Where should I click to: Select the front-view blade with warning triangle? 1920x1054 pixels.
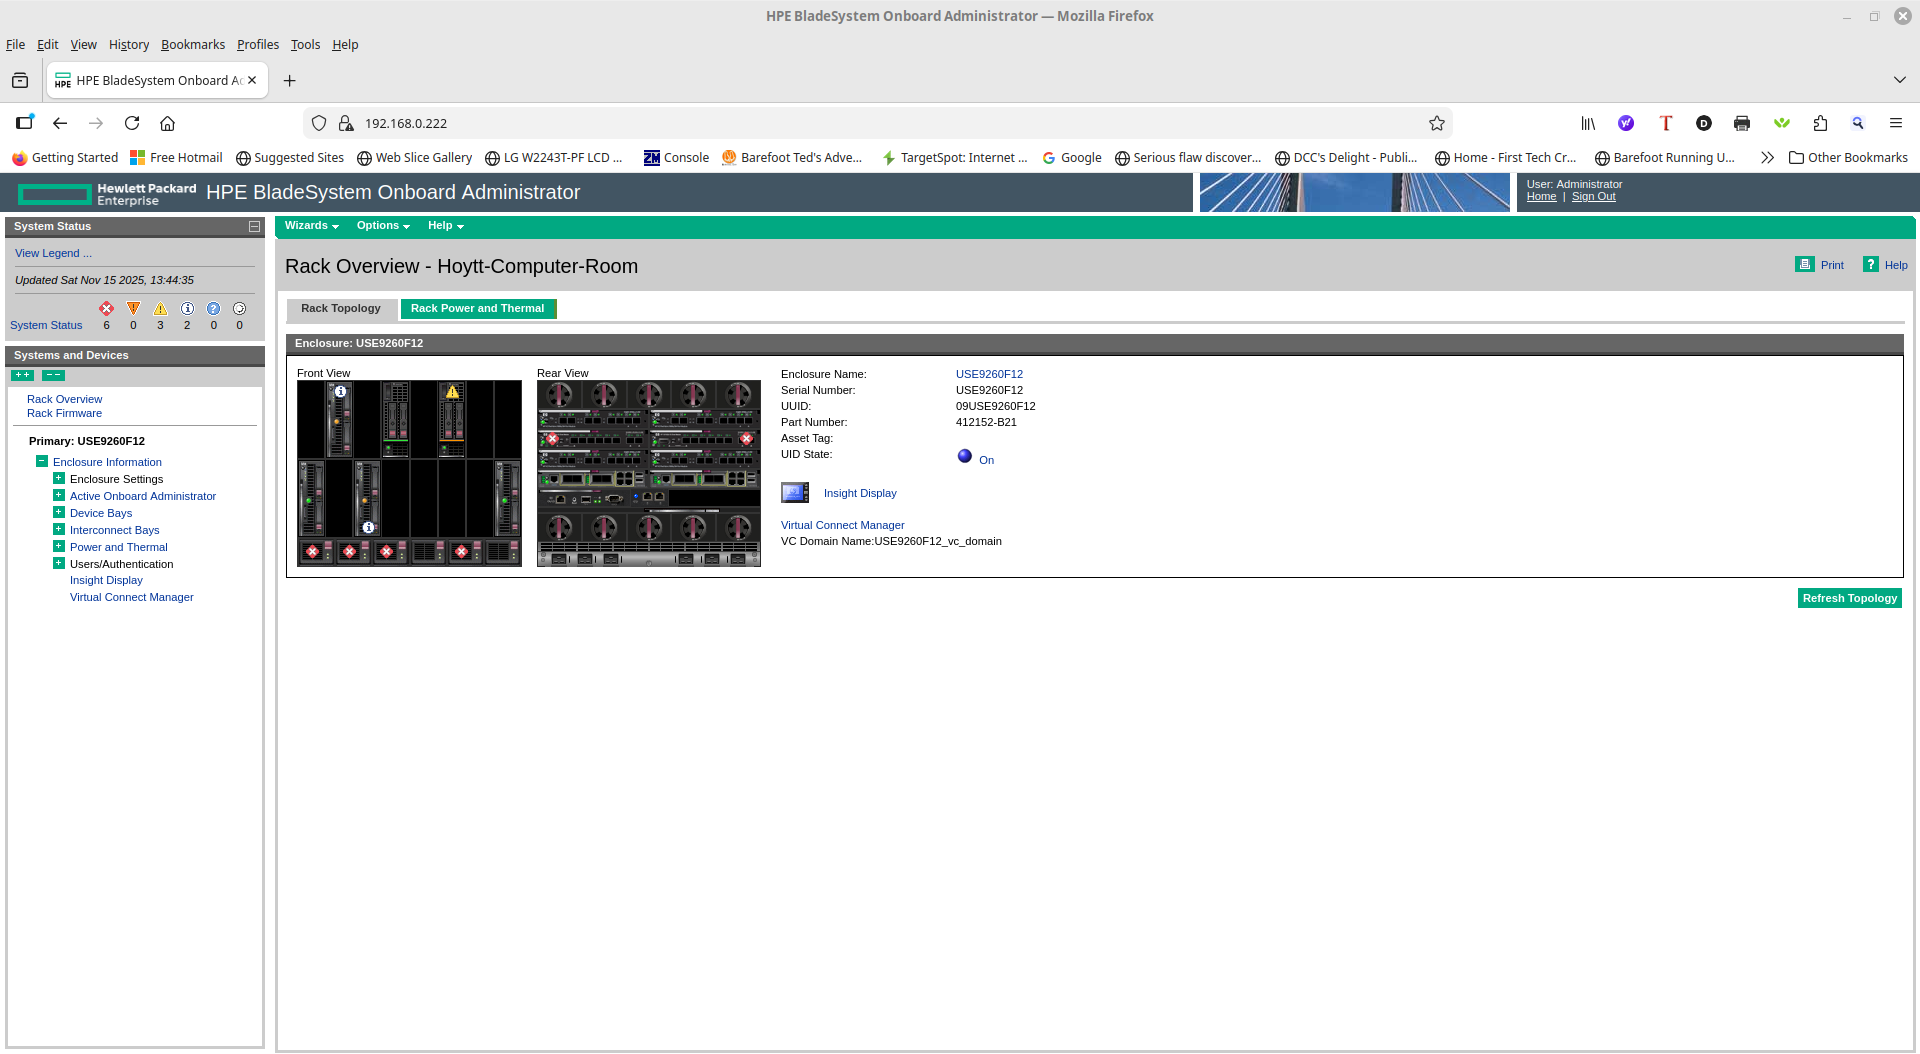pyautogui.click(x=452, y=418)
